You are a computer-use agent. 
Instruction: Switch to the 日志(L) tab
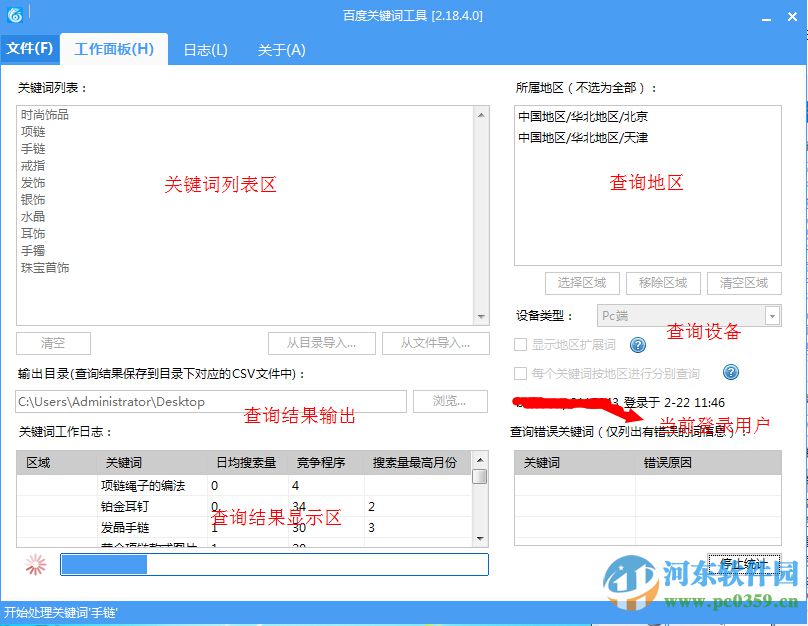tap(204, 49)
